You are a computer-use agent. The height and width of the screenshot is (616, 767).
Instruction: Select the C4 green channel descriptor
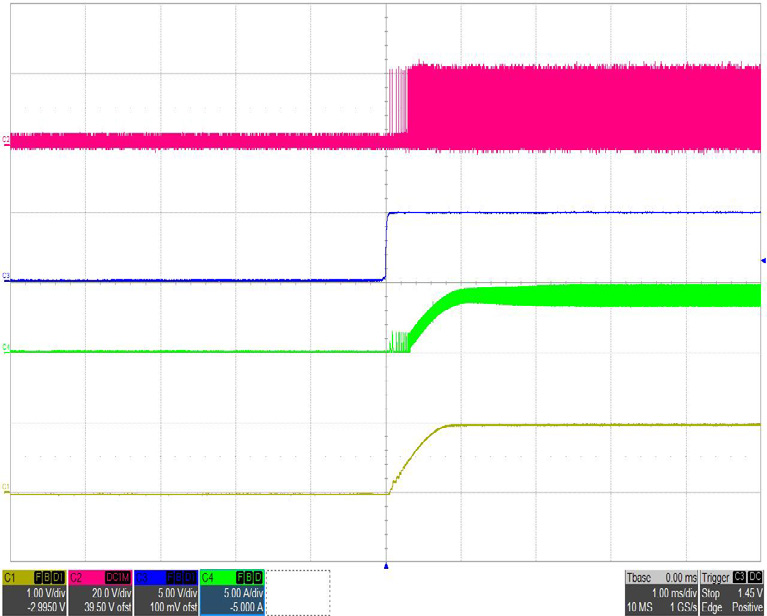231,591
